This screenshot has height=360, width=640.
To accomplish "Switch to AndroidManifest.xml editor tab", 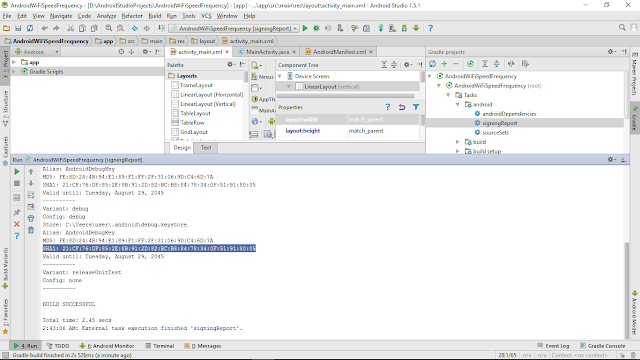I will [x=339, y=52].
